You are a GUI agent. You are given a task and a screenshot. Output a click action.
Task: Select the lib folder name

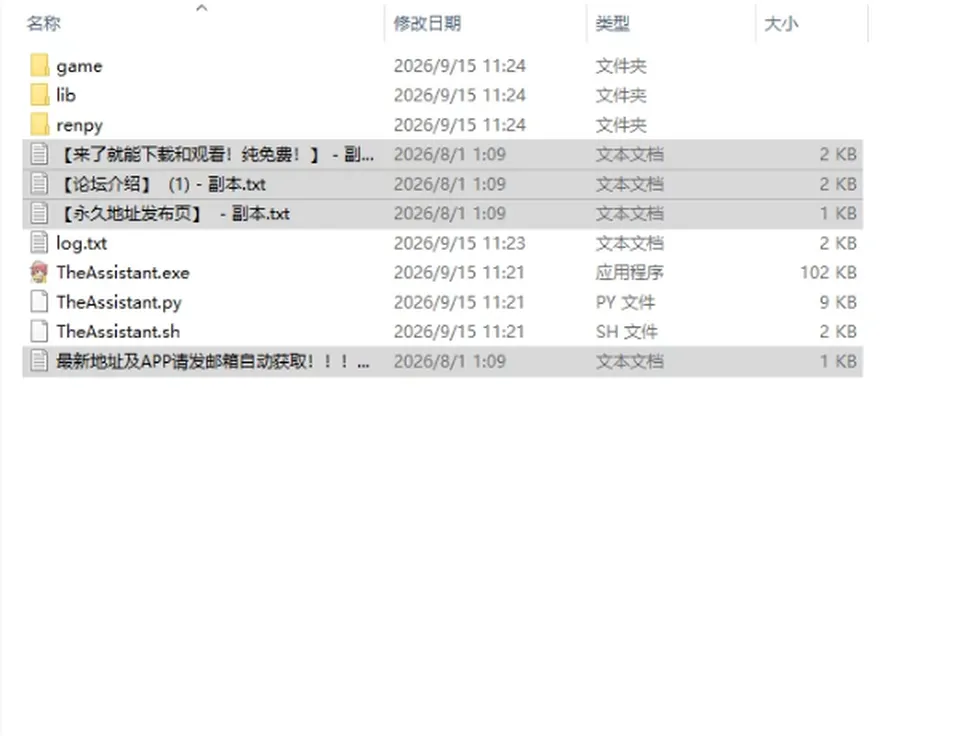tap(66, 95)
